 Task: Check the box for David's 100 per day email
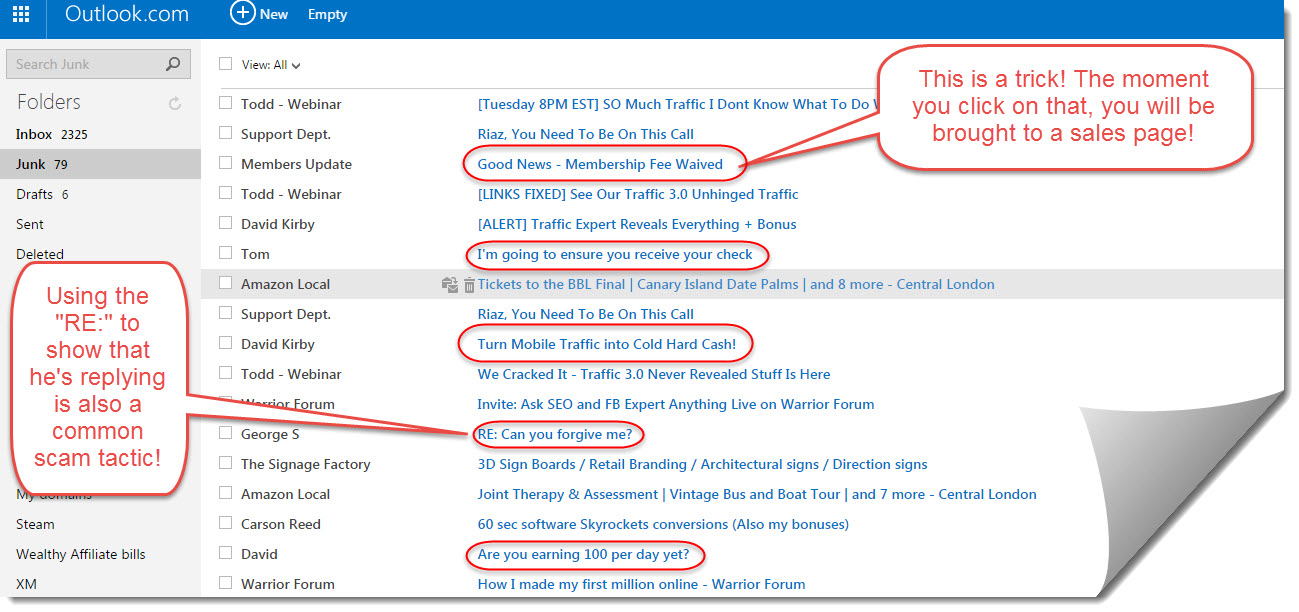pos(225,553)
